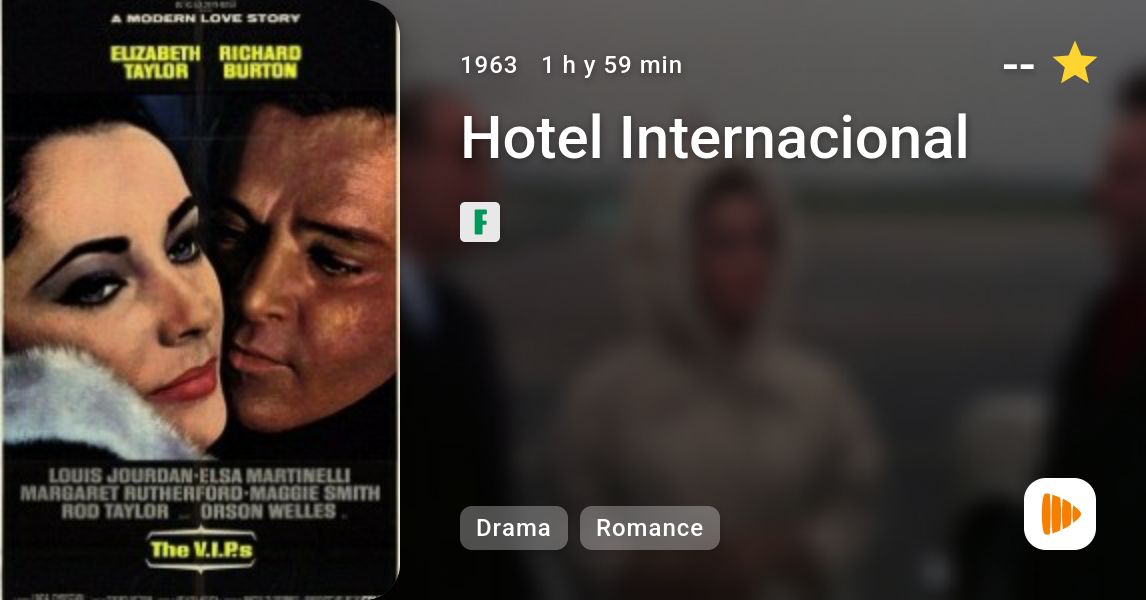
Task: Select the Romance genre tag
Action: tap(650, 528)
